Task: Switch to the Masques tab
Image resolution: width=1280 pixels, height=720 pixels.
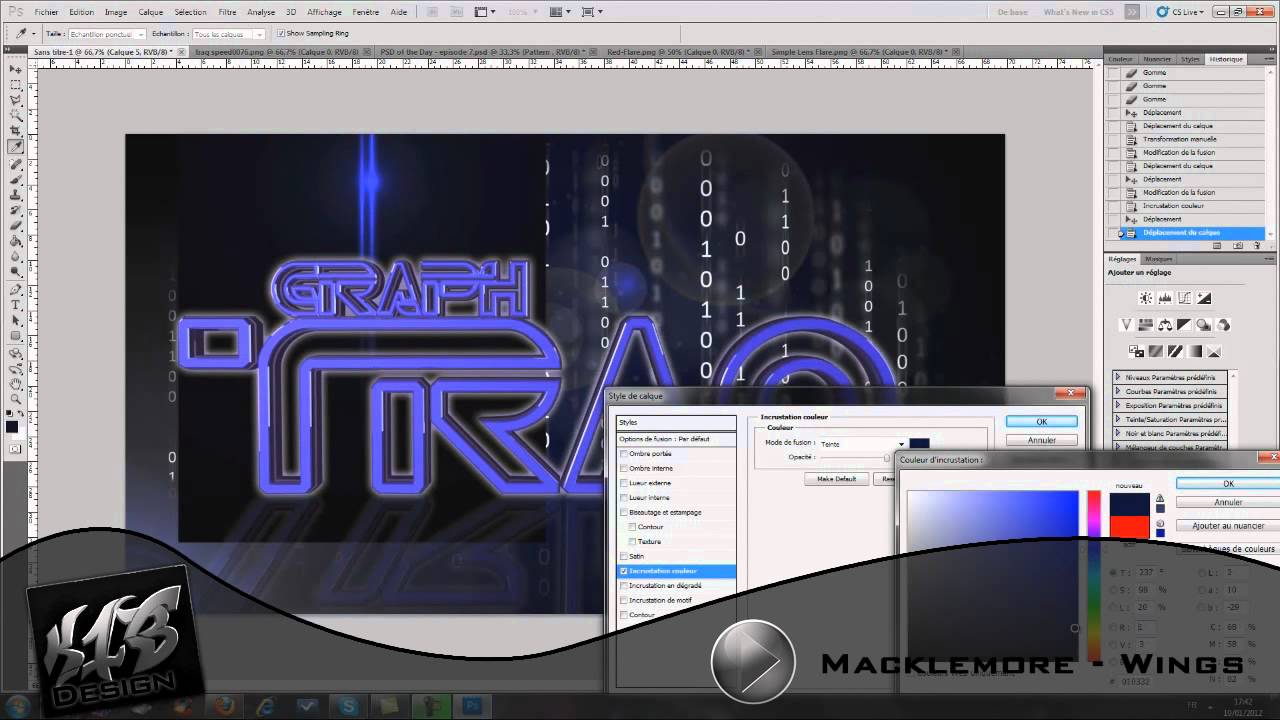Action: [1159, 259]
